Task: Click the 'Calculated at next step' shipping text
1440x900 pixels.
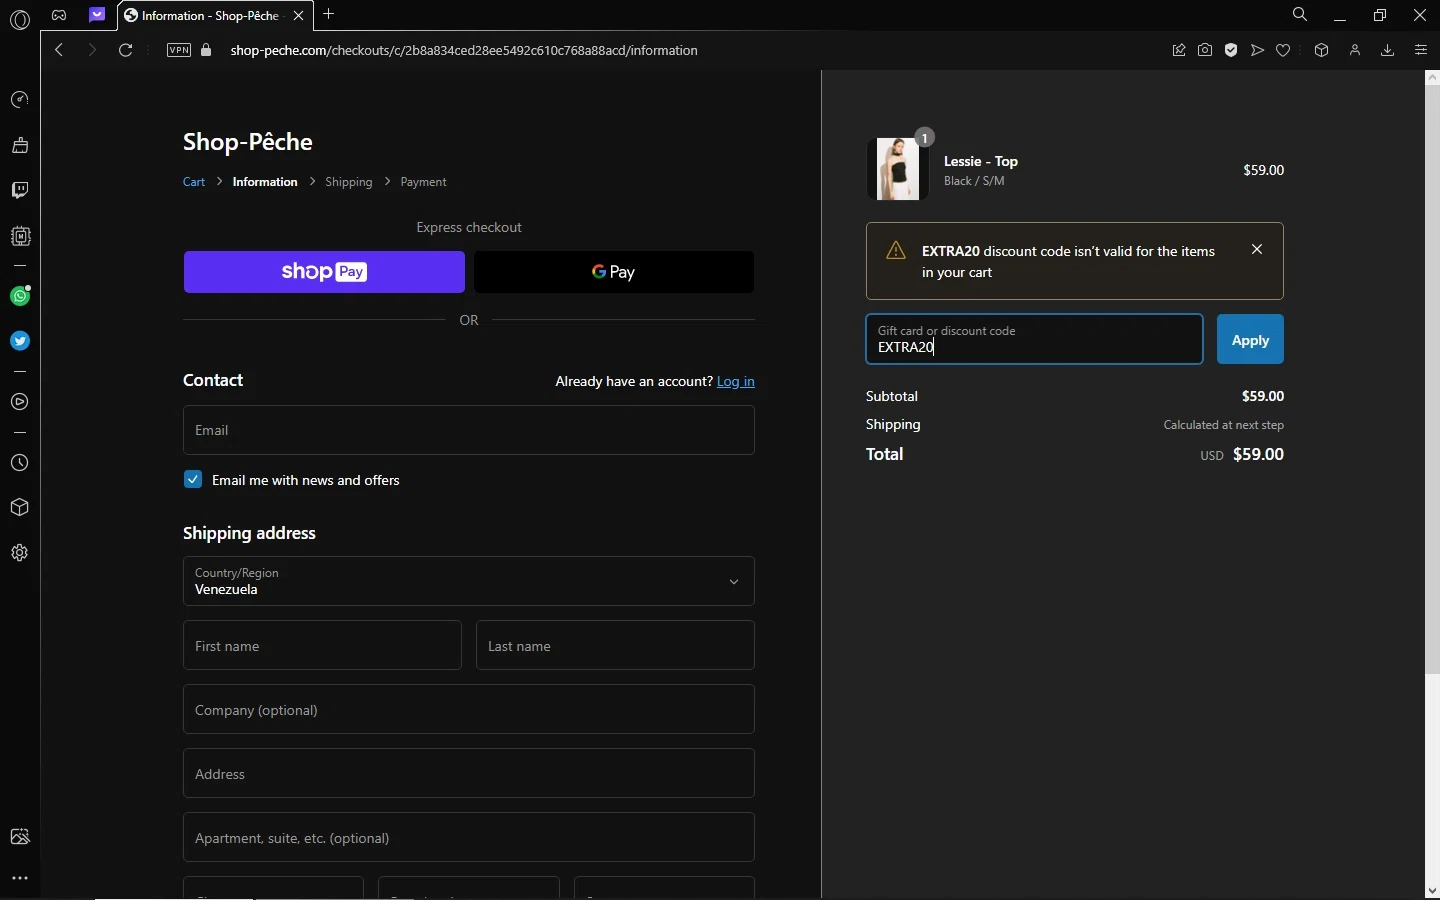Action: pyautogui.click(x=1224, y=425)
